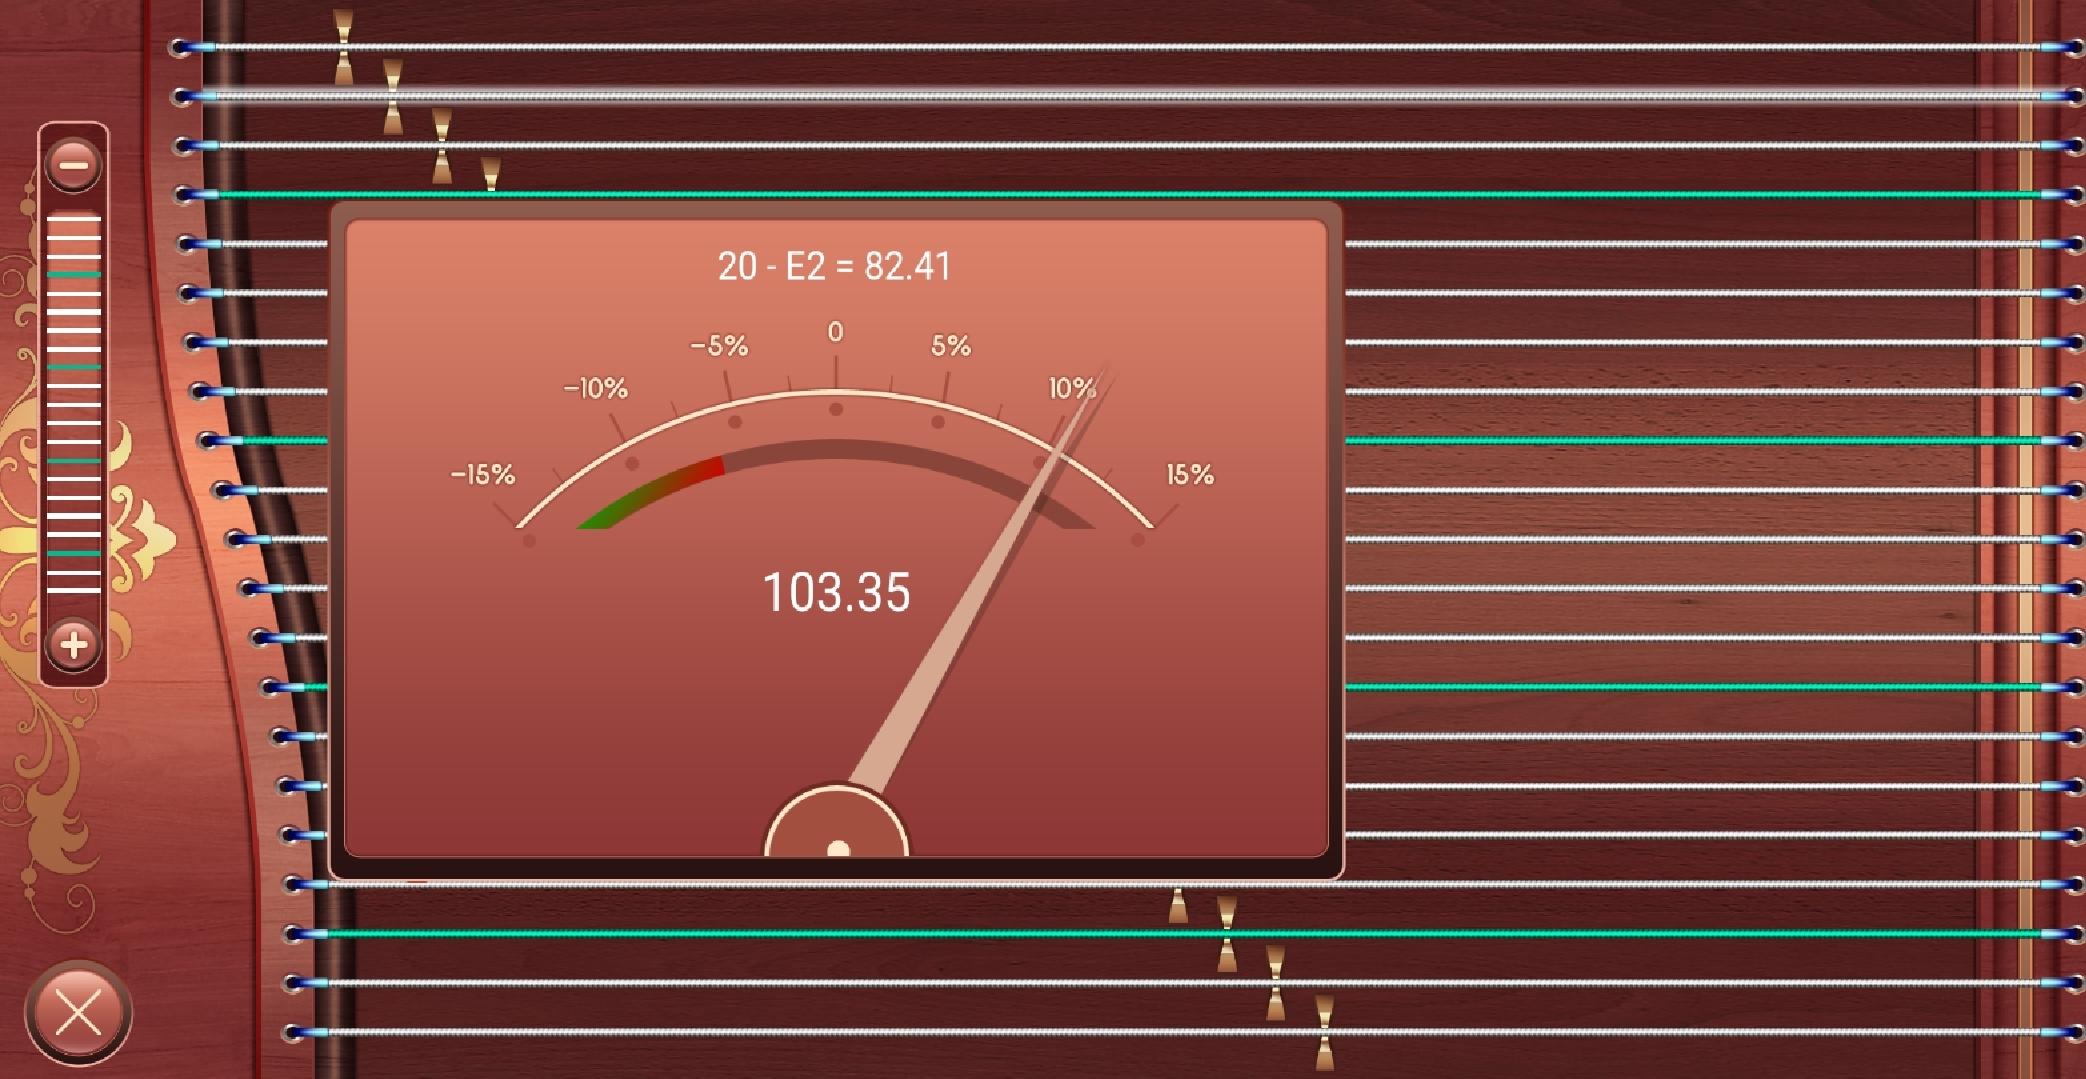
Task: Click the bridge on the third string from top
Action: pyautogui.click(x=442, y=146)
